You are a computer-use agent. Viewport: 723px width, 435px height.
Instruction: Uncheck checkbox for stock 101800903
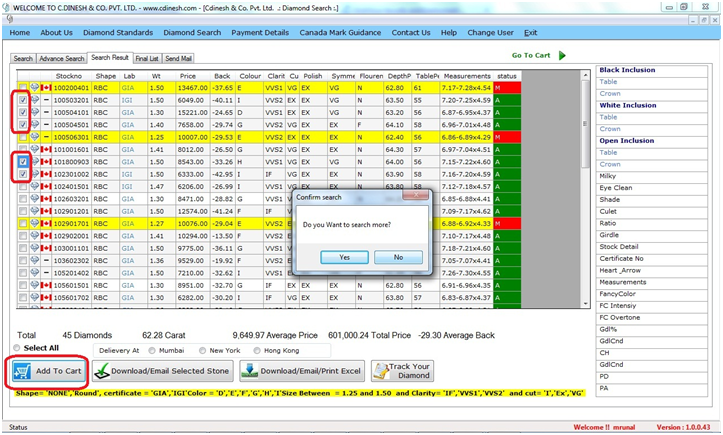click(x=23, y=161)
